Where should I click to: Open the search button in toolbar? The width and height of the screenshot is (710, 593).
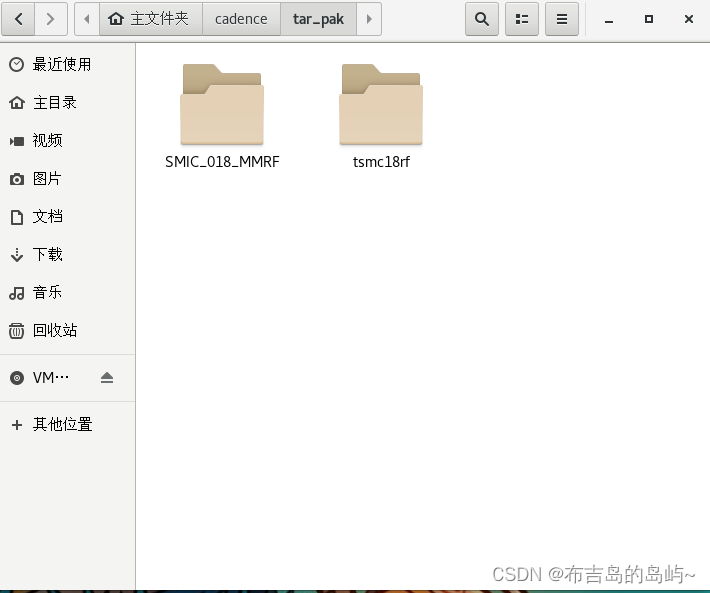pos(482,19)
